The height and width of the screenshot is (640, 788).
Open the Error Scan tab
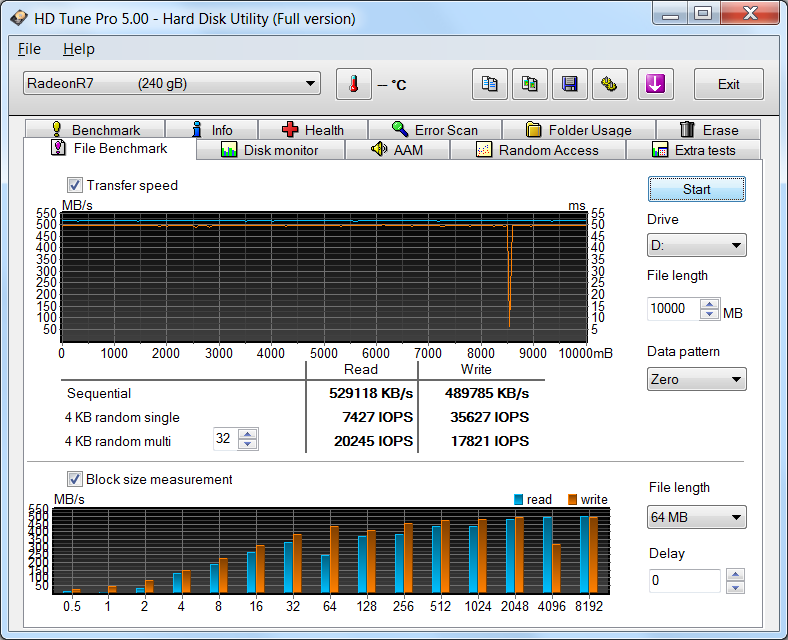tap(434, 130)
